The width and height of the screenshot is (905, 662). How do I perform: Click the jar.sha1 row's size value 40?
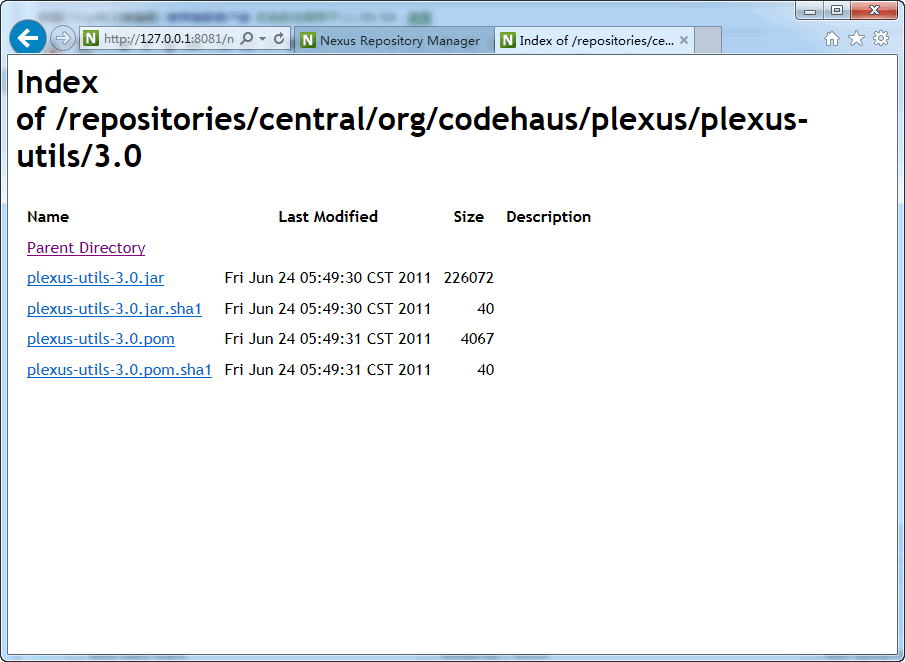point(485,309)
